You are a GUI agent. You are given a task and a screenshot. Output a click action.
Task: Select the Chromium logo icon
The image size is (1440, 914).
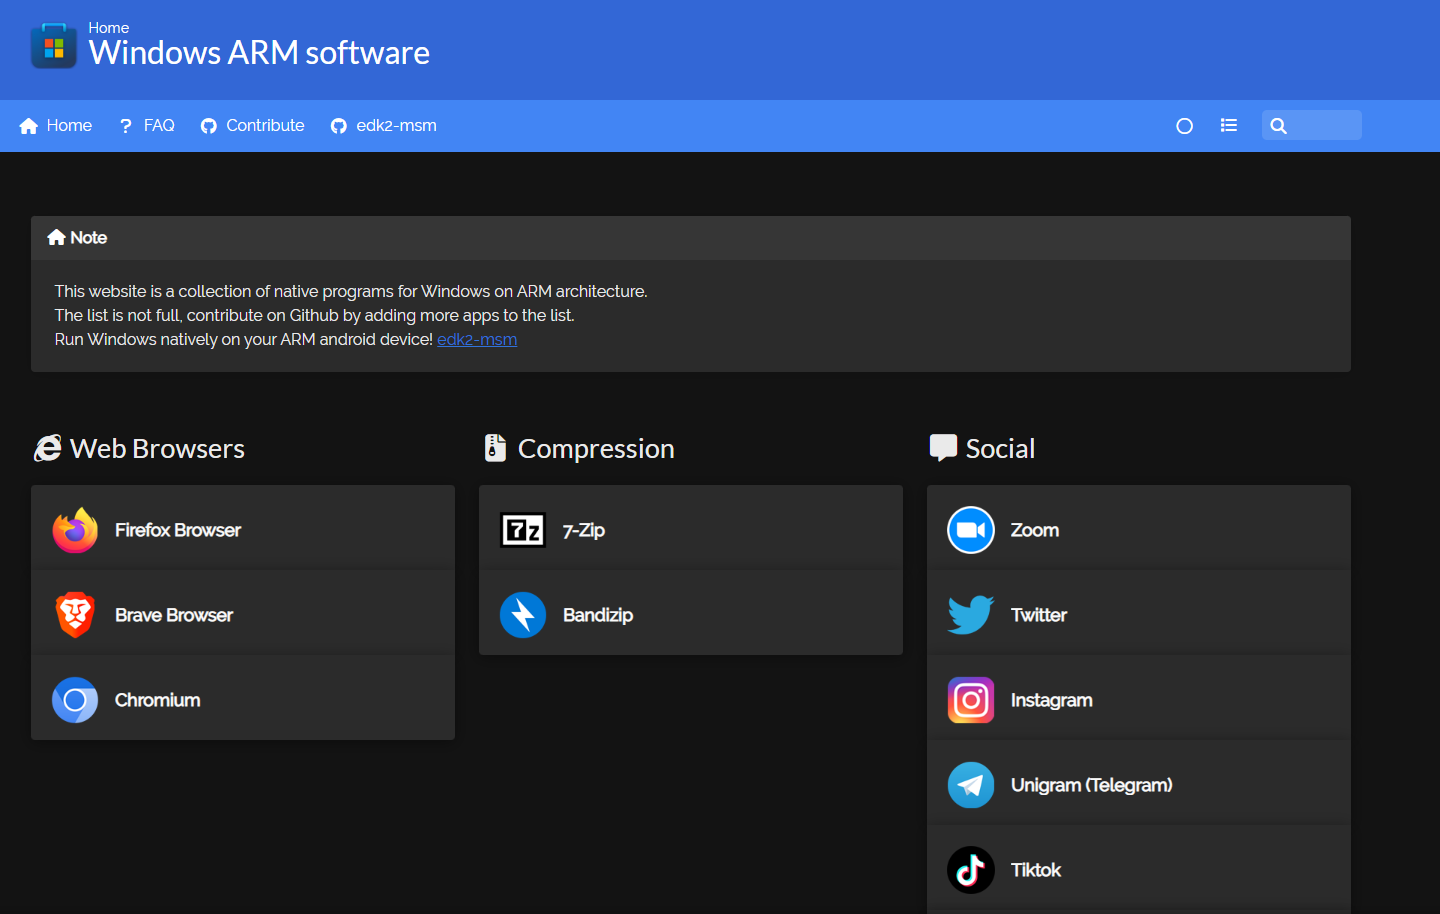(x=75, y=700)
